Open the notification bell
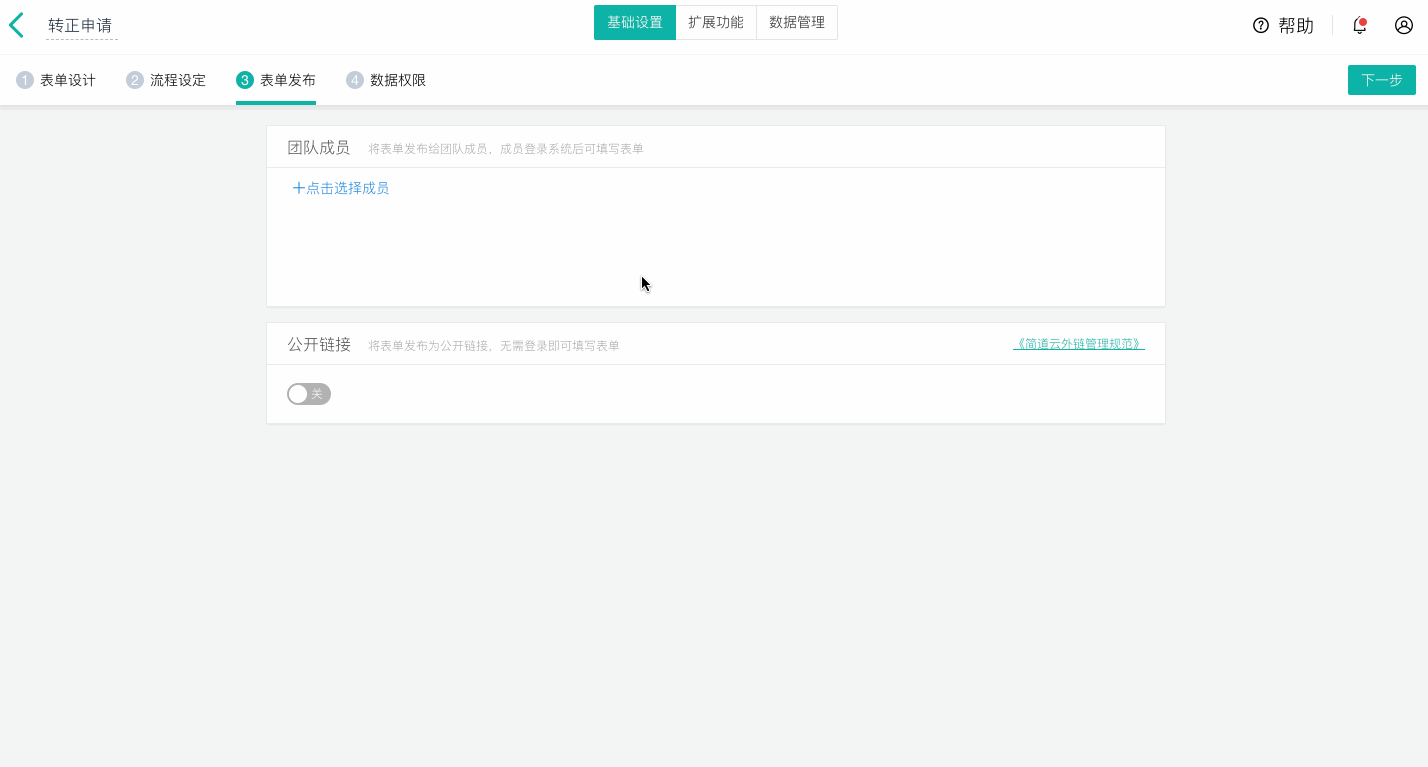 coord(1359,25)
